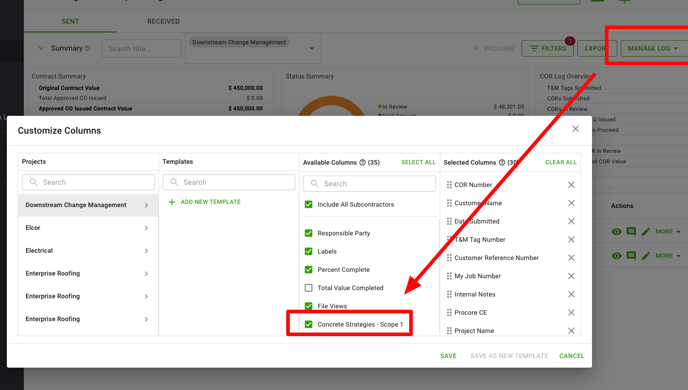Open comments on first Actions row
This screenshot has height=390, width=688.
point(631,232)
